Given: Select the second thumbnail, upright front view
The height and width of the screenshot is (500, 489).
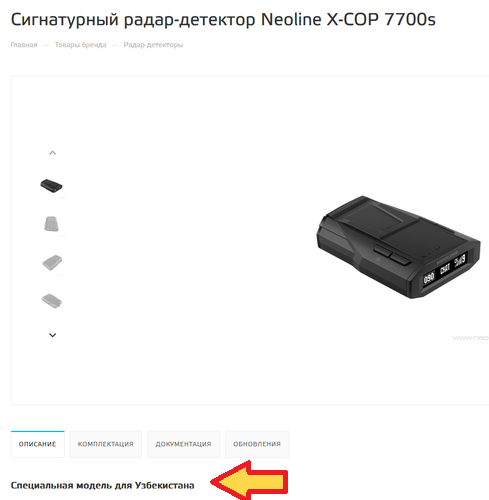Looking at the screenshot, I should point(51,224).
